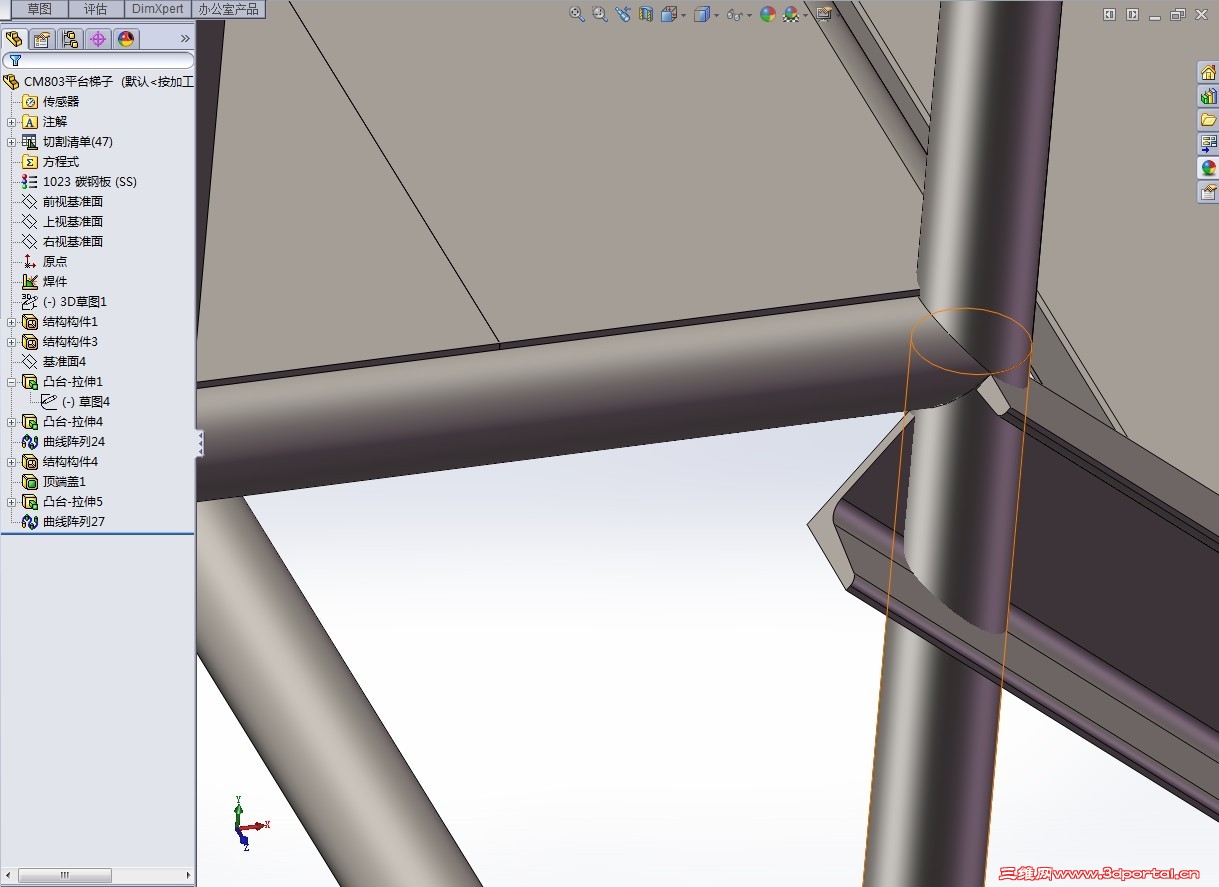Expand the 结构构件4 node

(12, 462)
